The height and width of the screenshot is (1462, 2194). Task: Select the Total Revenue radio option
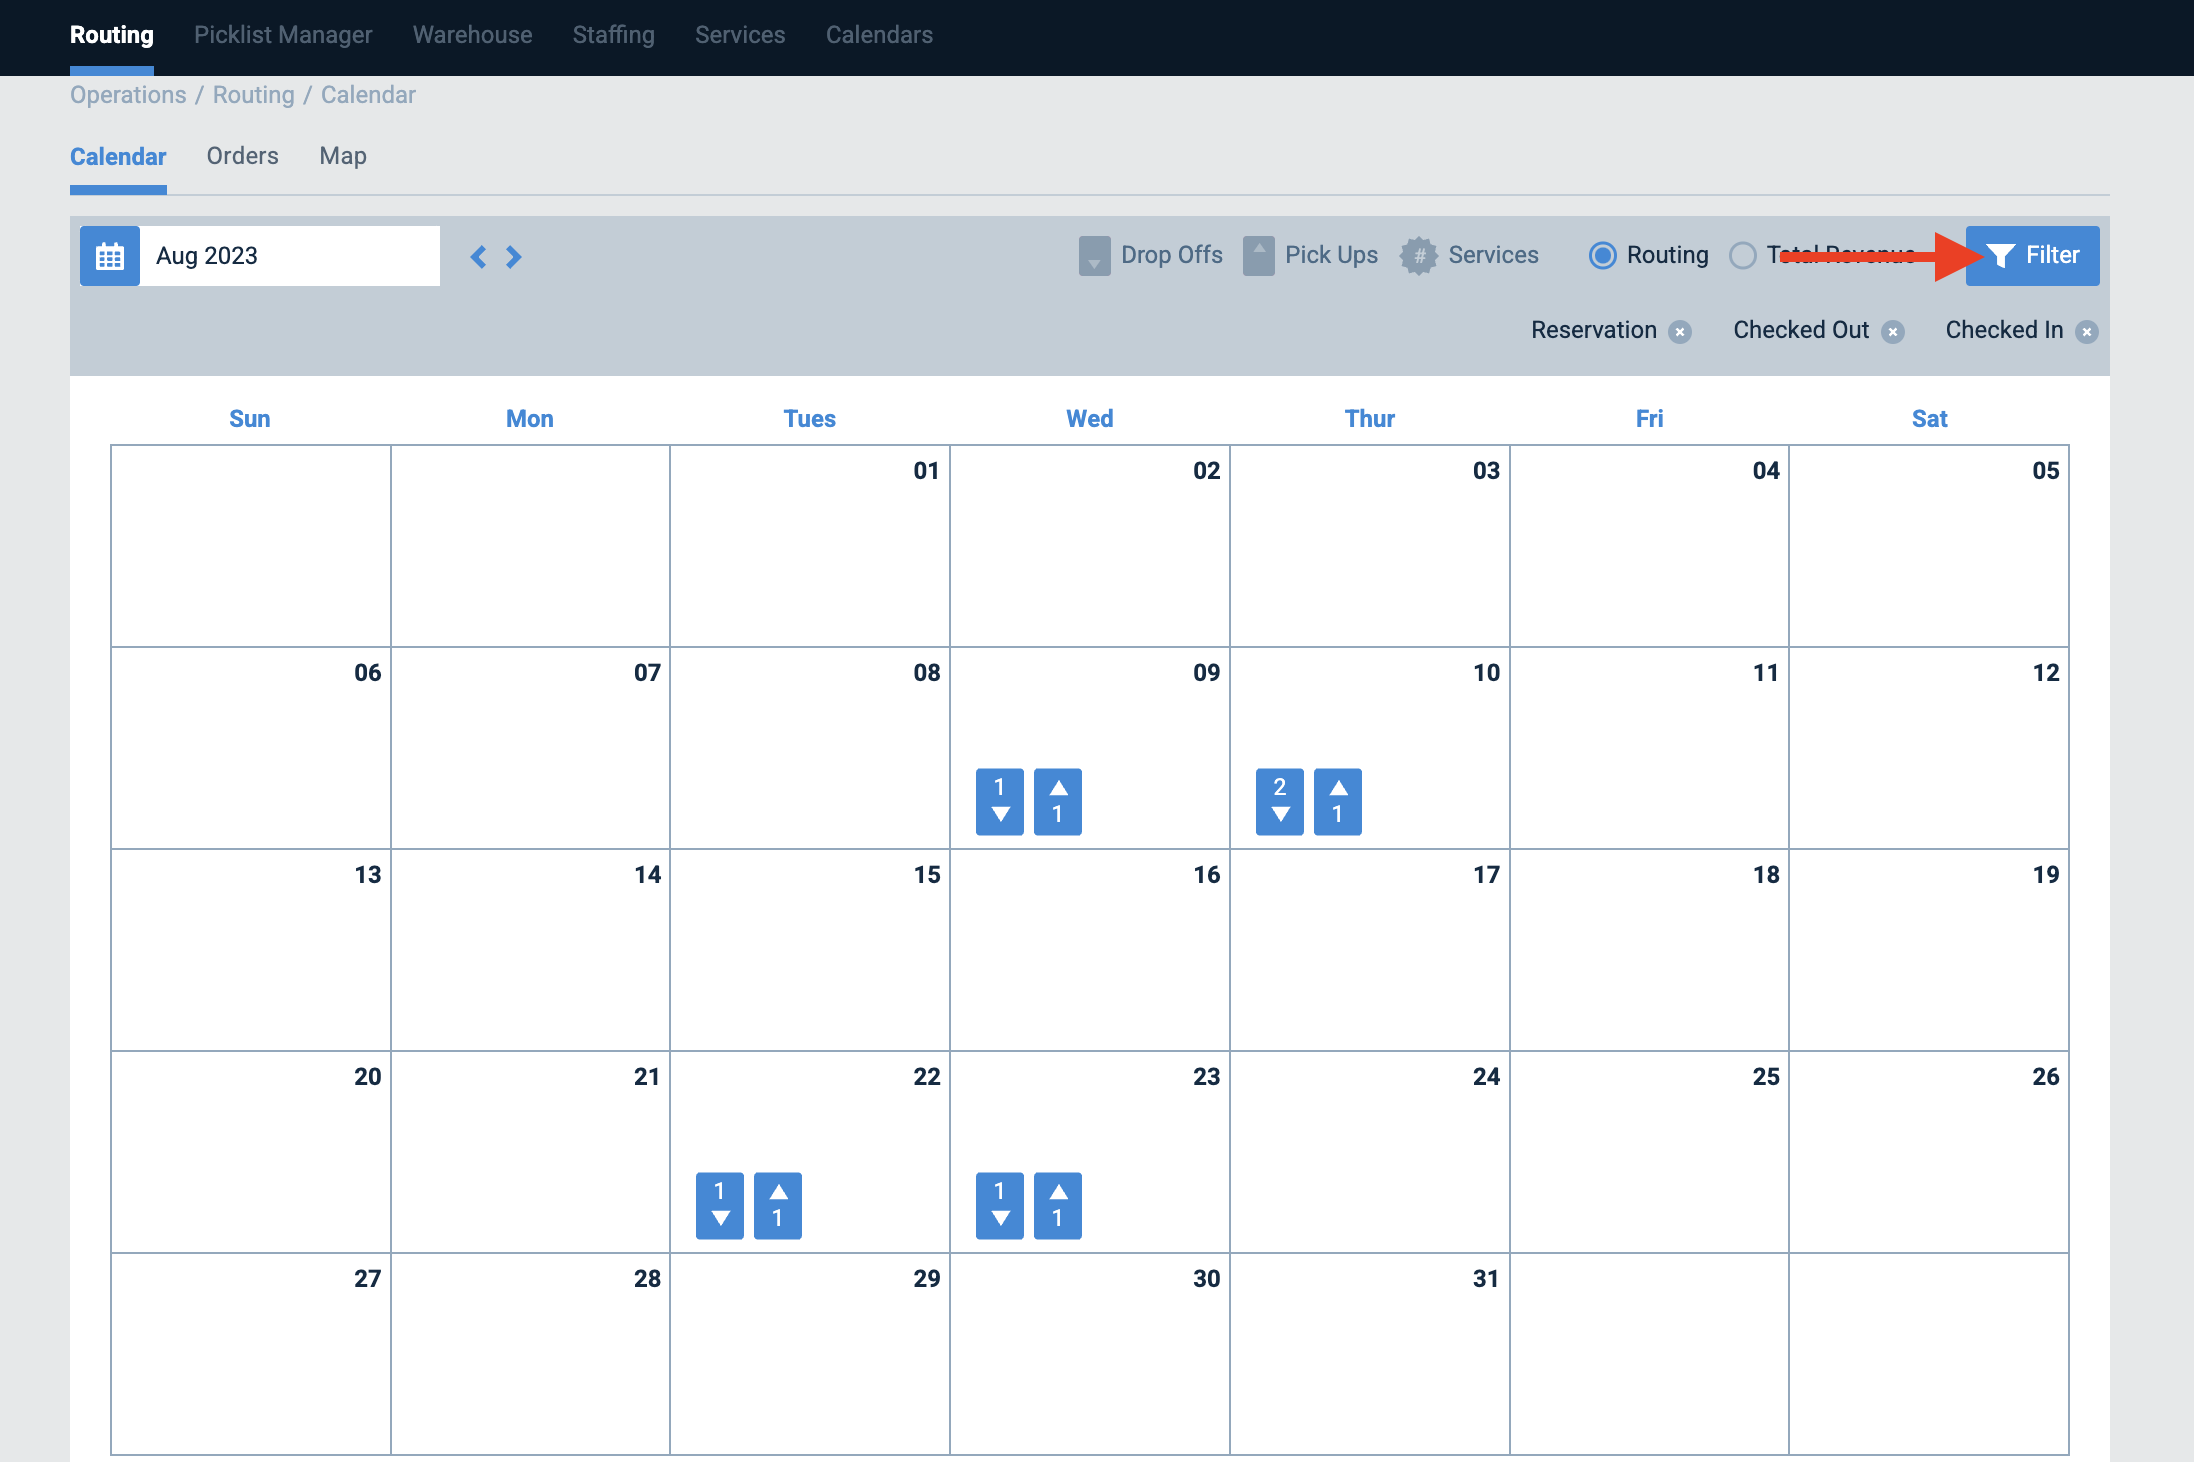[1742, 256]
